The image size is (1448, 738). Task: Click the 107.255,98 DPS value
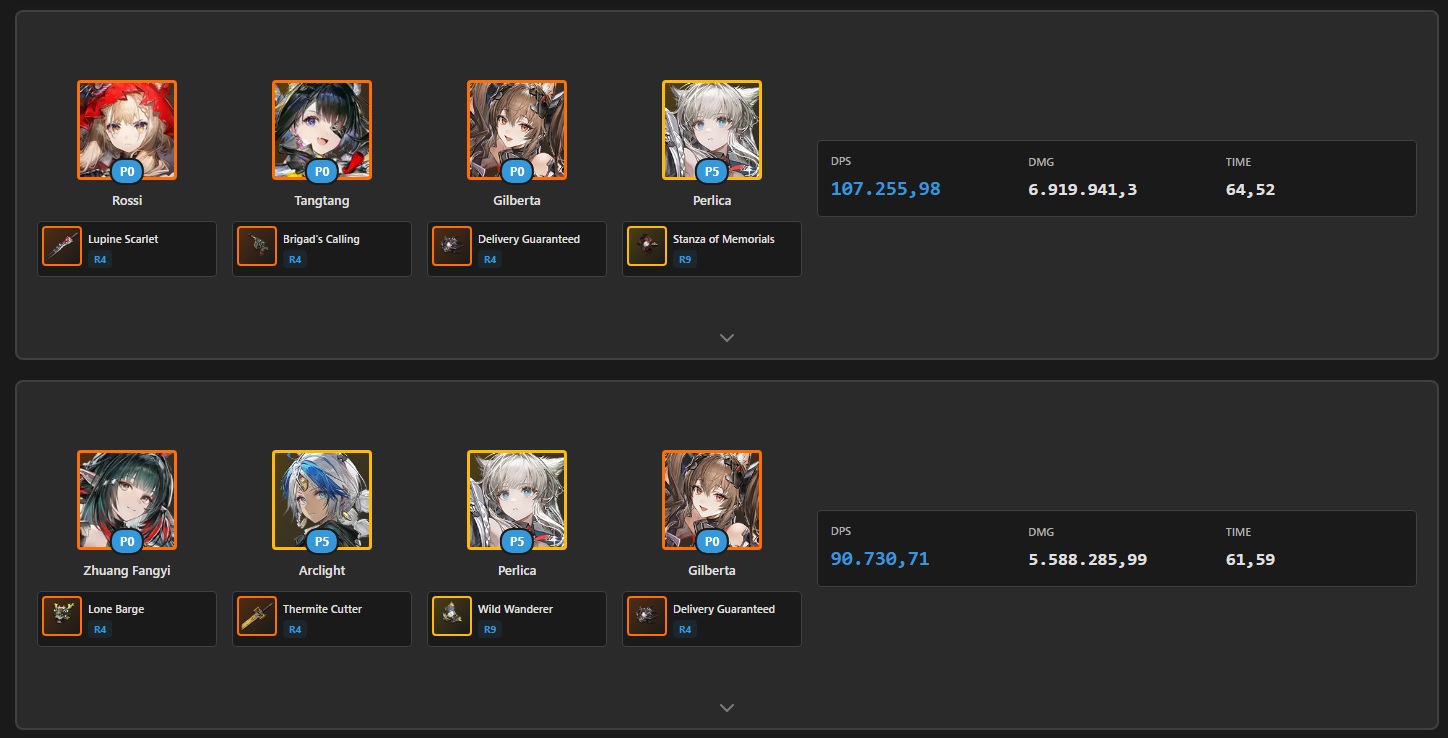point(885,189)
